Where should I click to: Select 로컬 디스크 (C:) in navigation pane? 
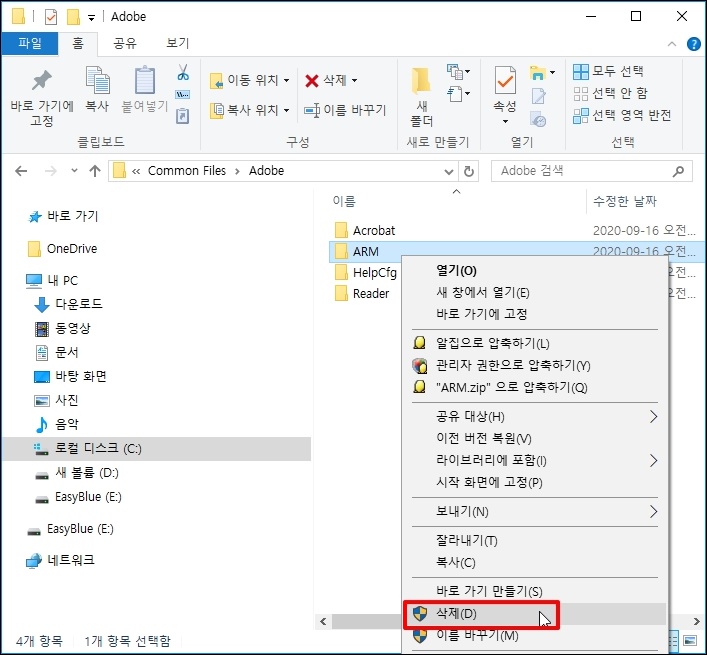[x=156, y=449]
